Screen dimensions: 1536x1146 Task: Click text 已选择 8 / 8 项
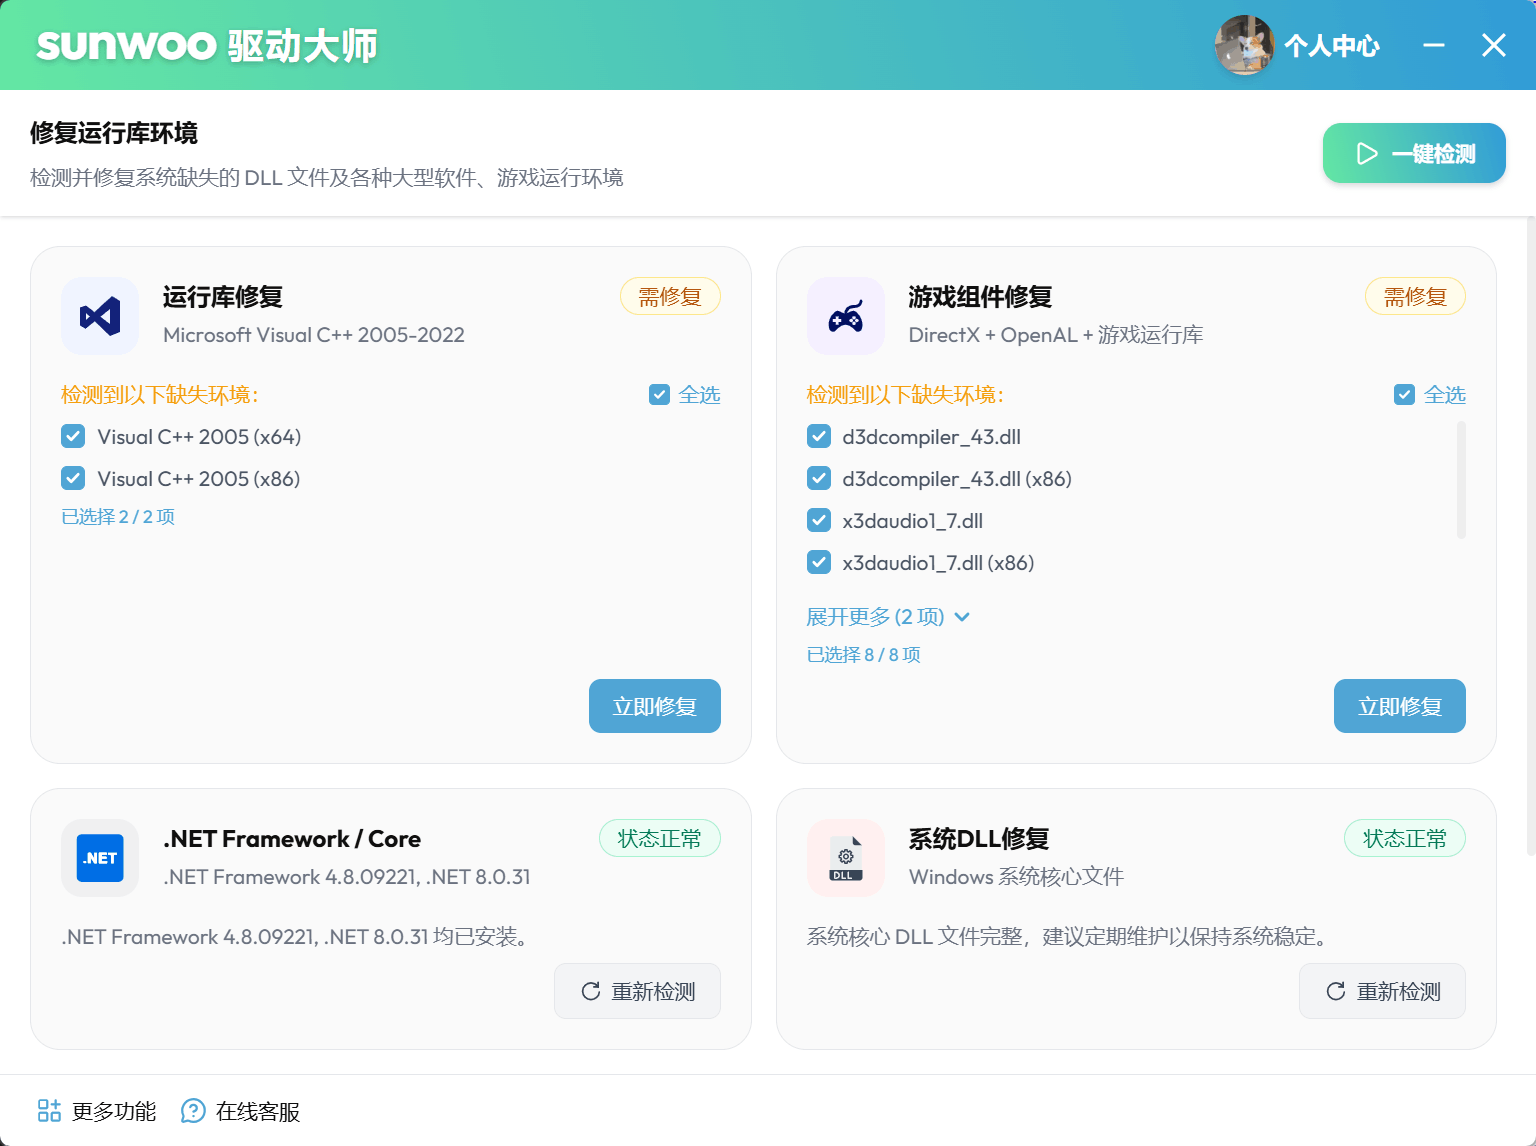(864, 654)
